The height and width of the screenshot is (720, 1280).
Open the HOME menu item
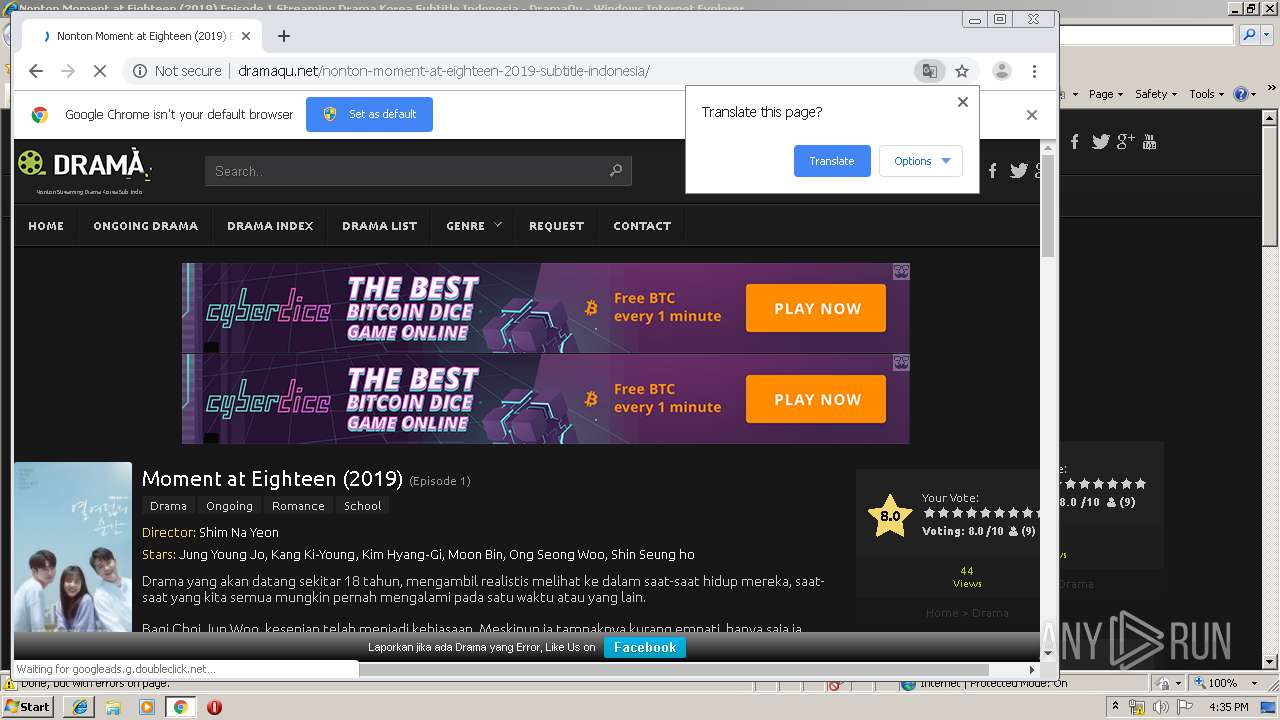click(46, 226)
